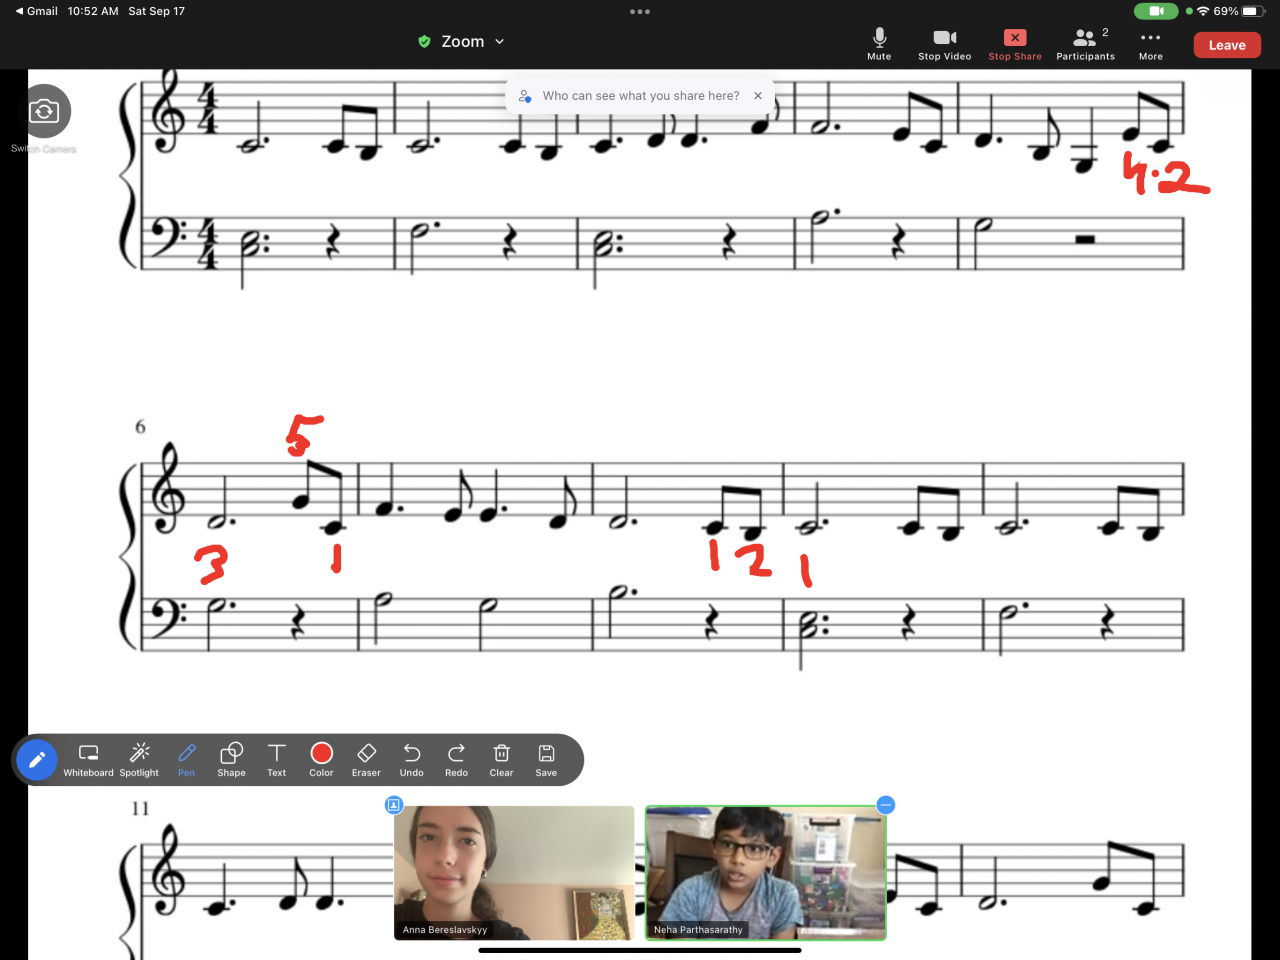Stop Share screen
This screenshot has height=960, width=1280.
coord(1015,44)
